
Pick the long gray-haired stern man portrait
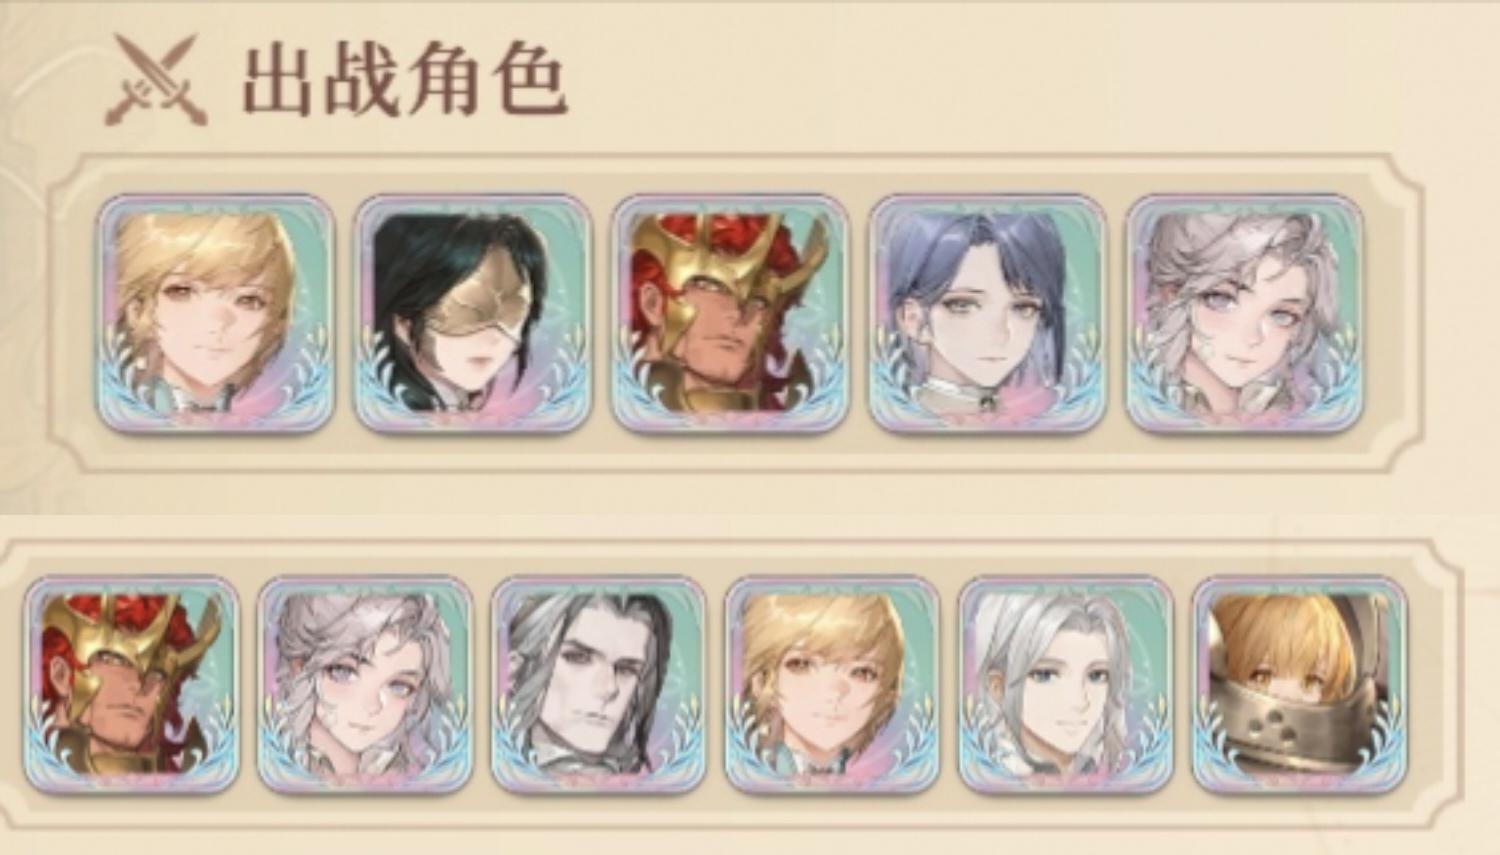(599, 684)
